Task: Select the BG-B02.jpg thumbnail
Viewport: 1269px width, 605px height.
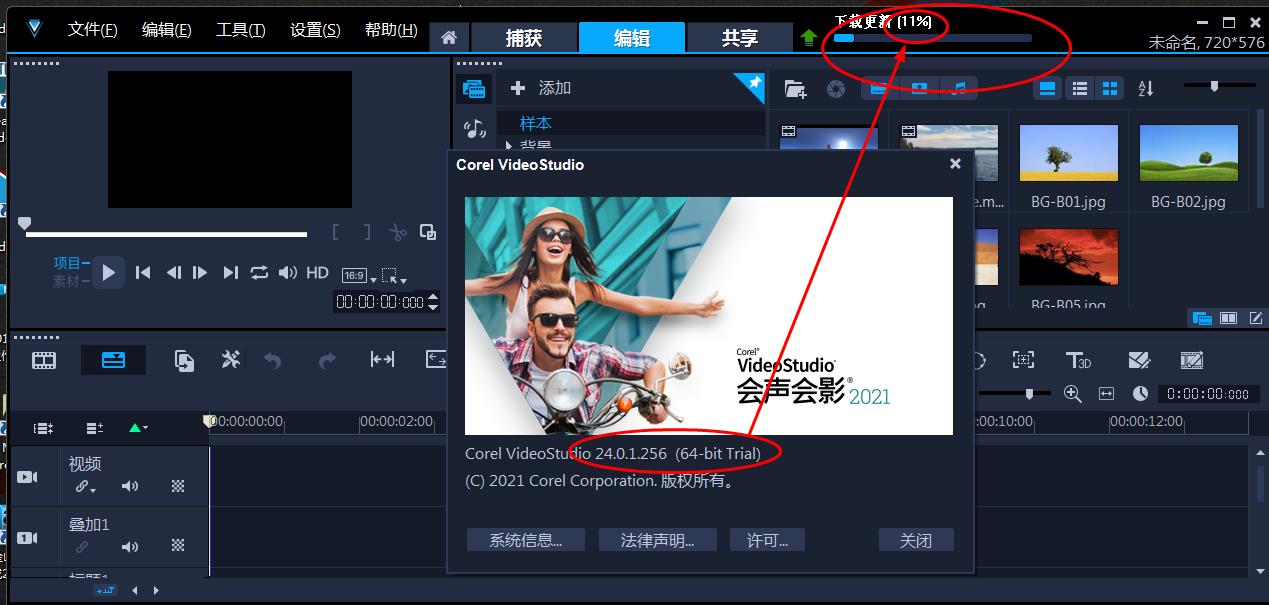Action: pyautogui.click(x=1188, y=153)
